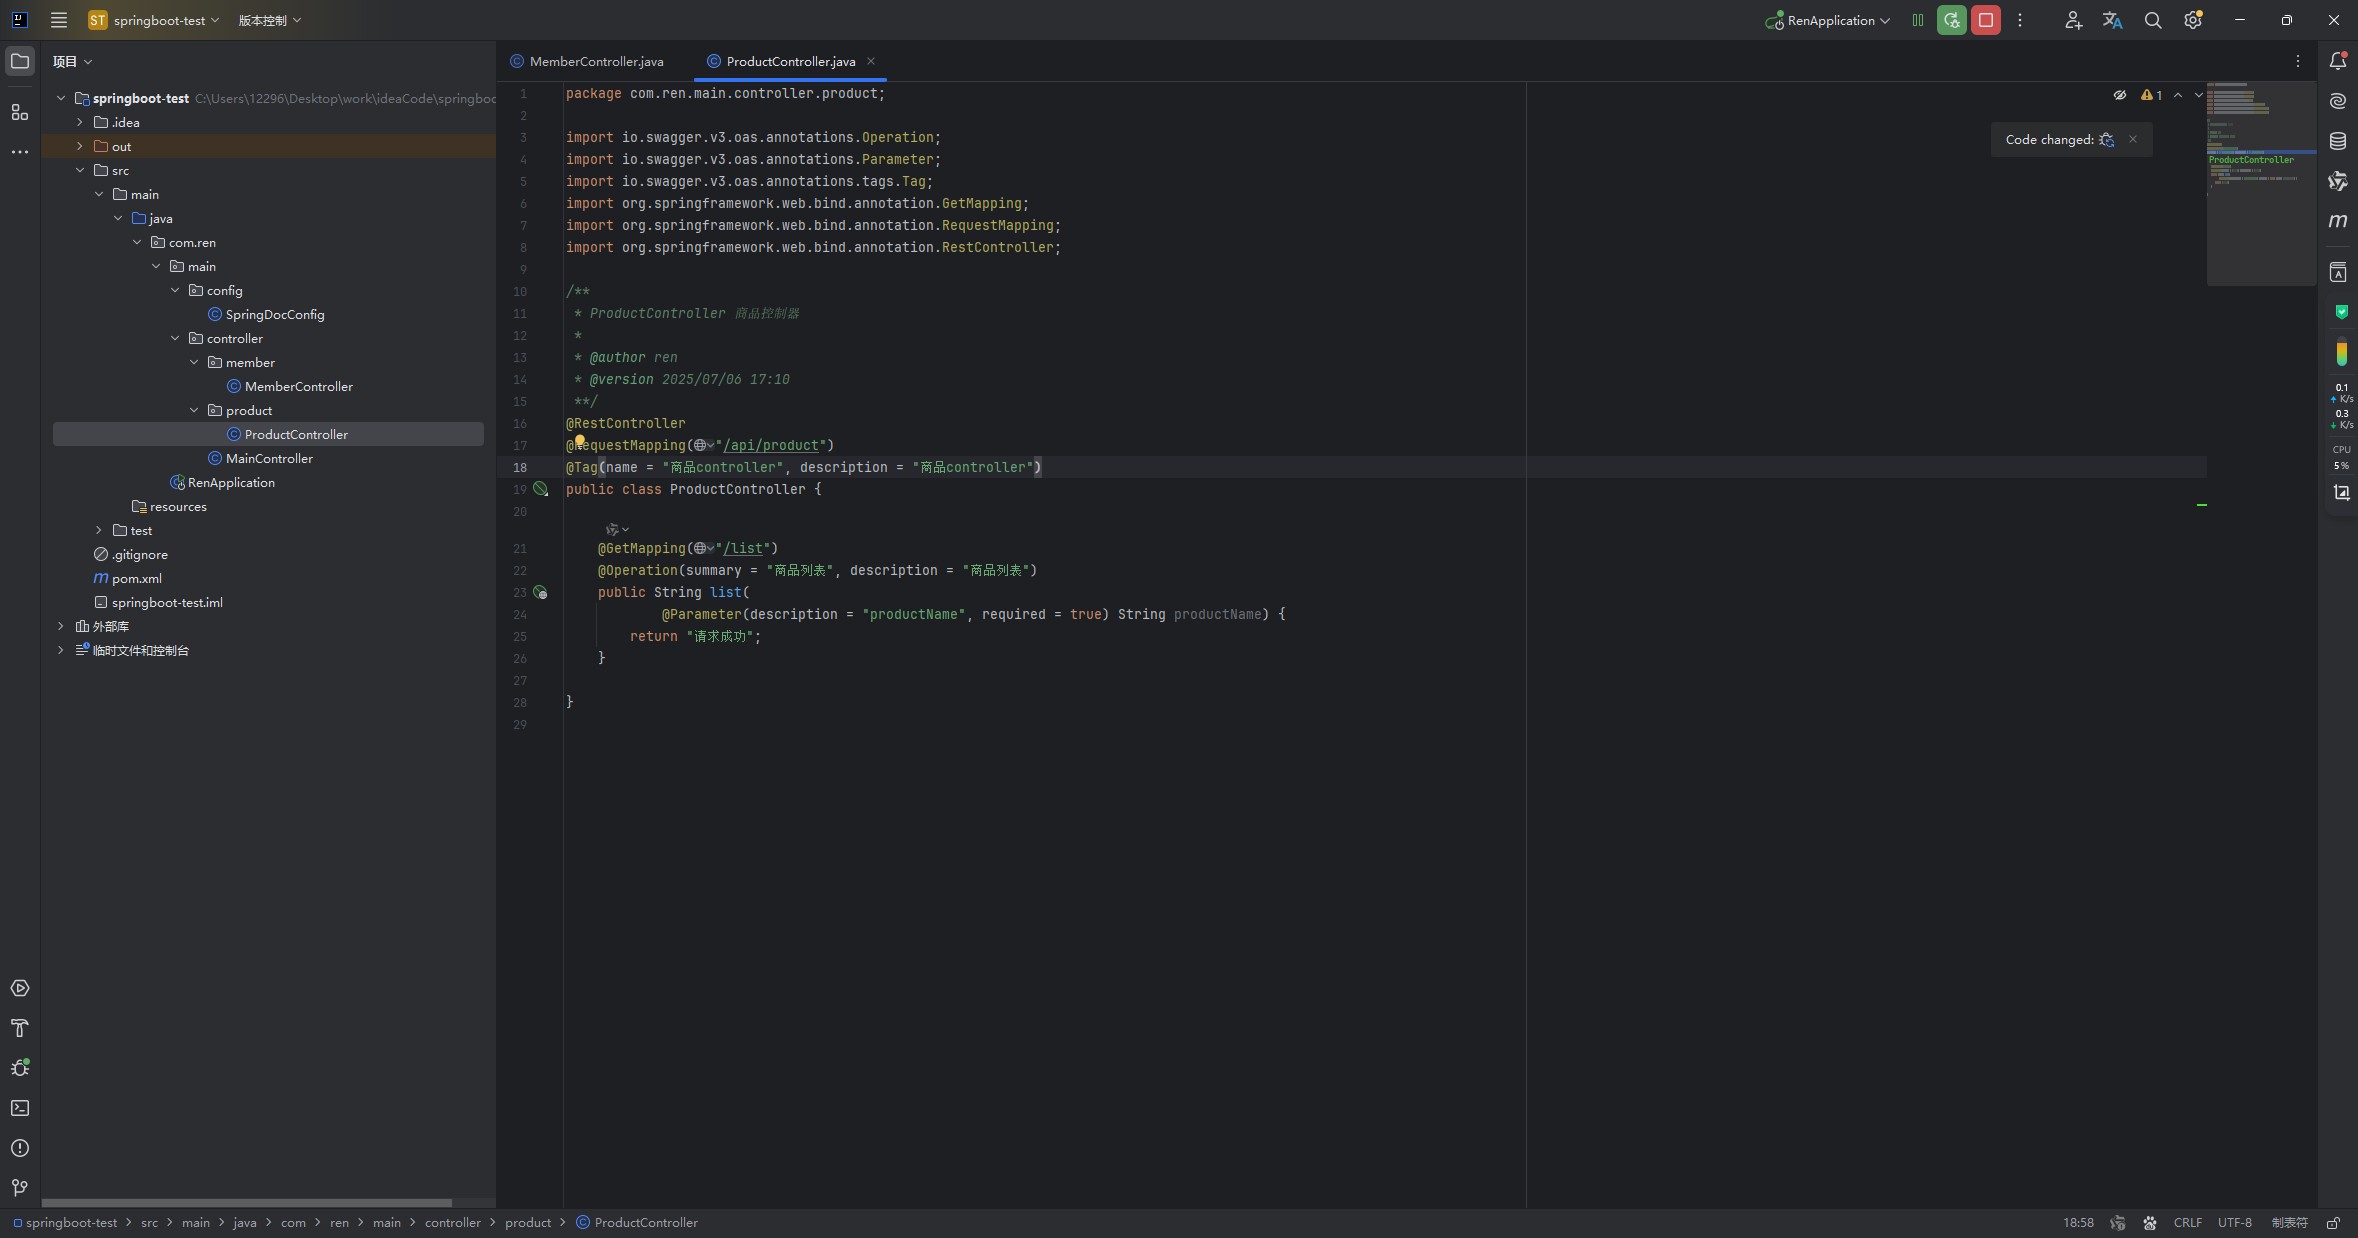Switch to the MemberController.java tab

[x=596, y=61]
